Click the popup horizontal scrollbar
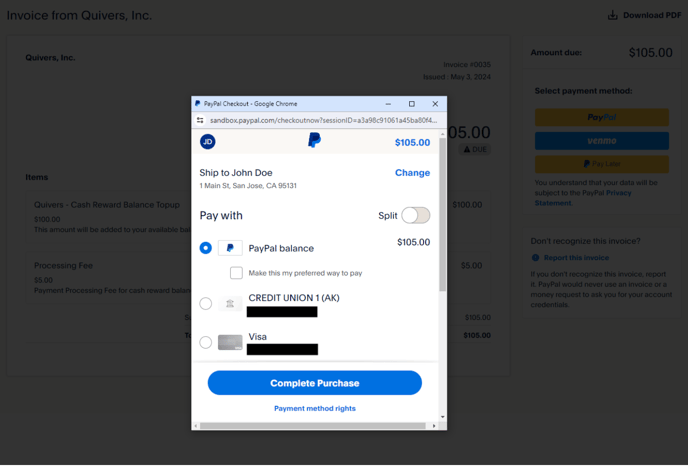The image size is (688, 467). pyautogui.click(x=313, y=426)
